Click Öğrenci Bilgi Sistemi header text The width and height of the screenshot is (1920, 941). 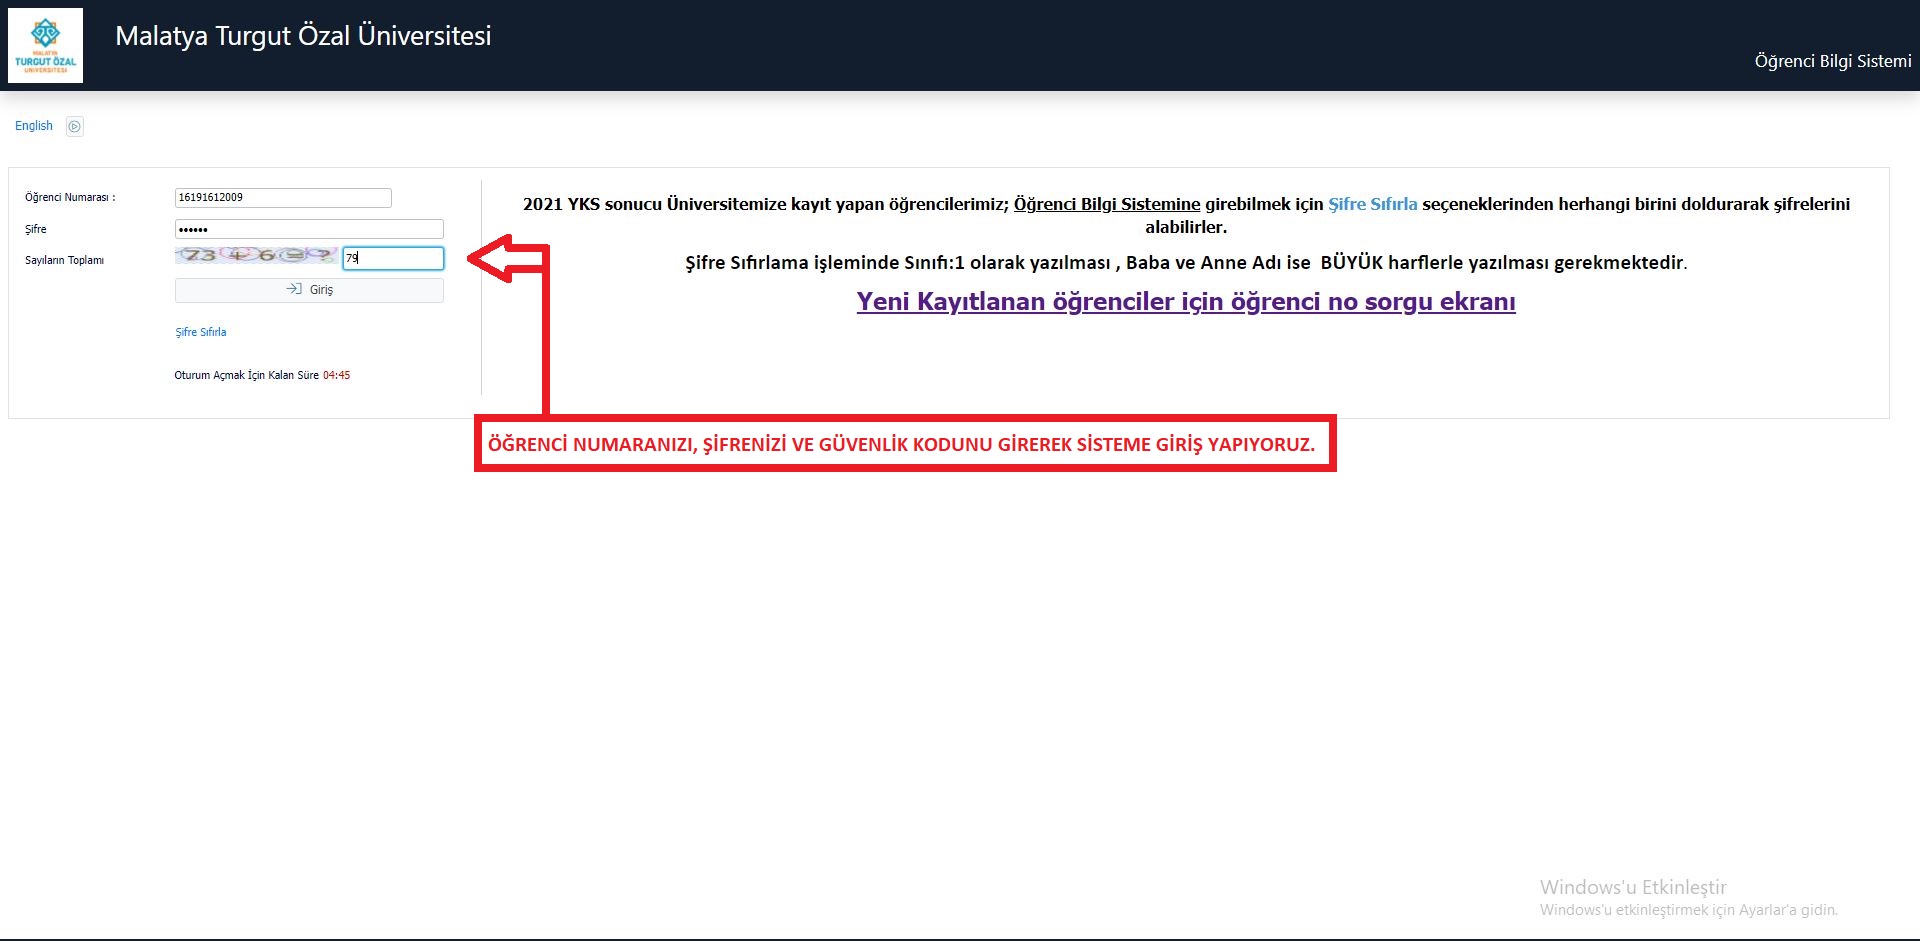coord(1832,61)
